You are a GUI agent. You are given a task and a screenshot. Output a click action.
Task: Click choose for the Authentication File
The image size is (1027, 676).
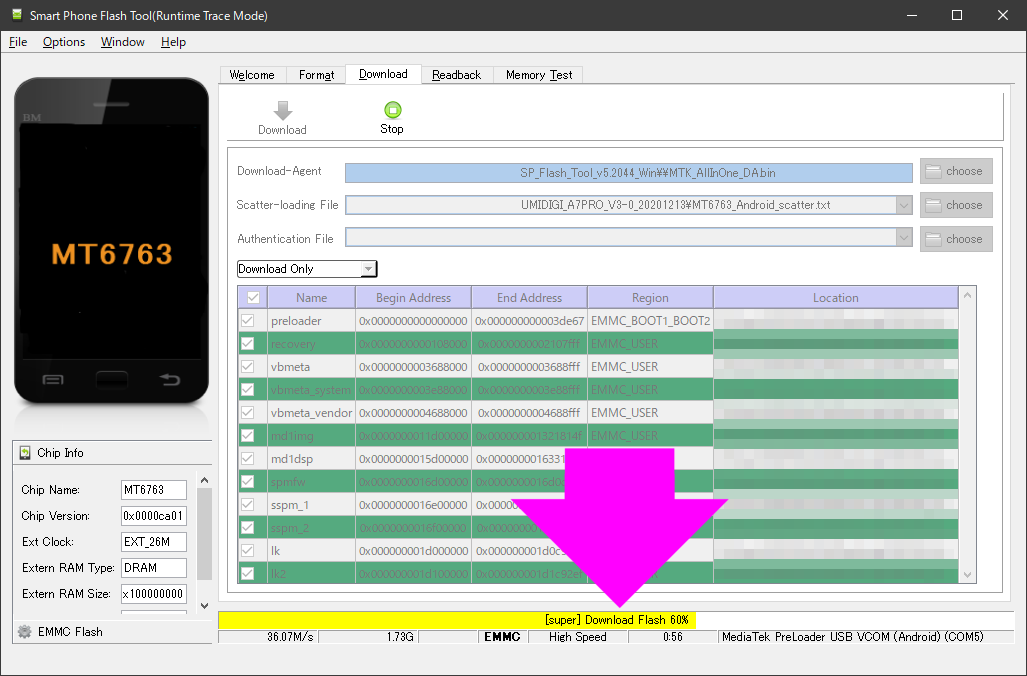coord(955,238)
